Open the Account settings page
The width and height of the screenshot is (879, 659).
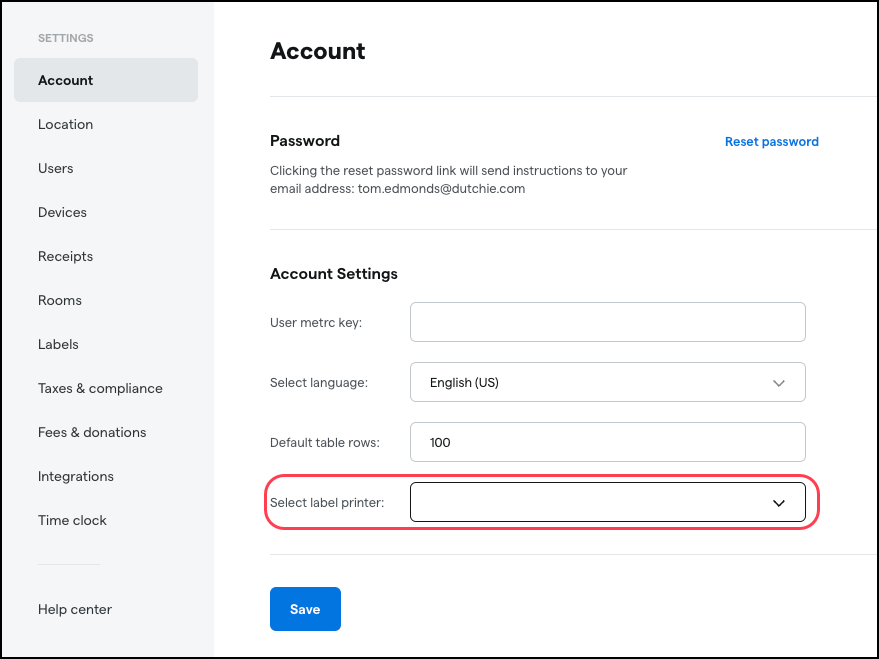click(x=66, y=80)
